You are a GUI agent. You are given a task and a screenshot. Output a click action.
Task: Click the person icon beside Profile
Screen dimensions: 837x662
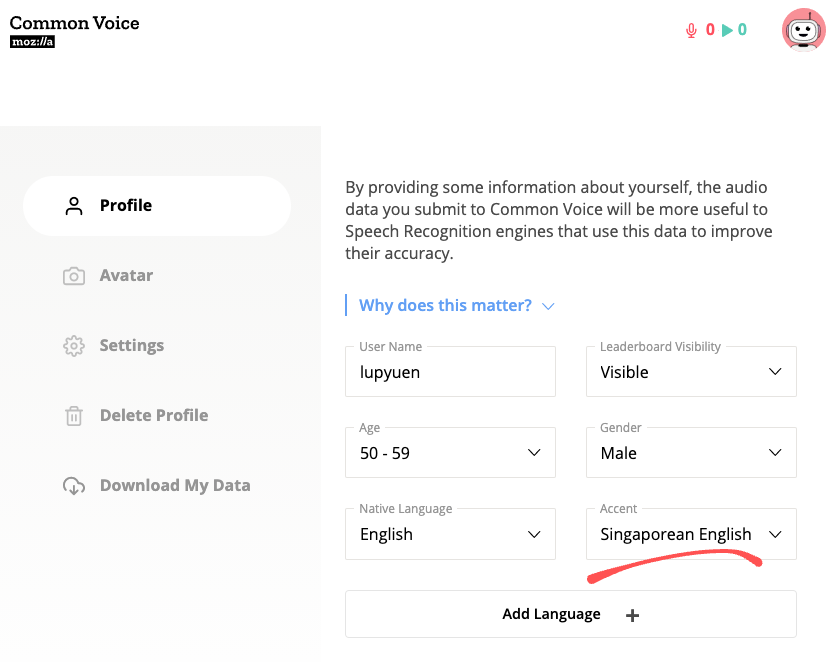[x=74, y=206]
